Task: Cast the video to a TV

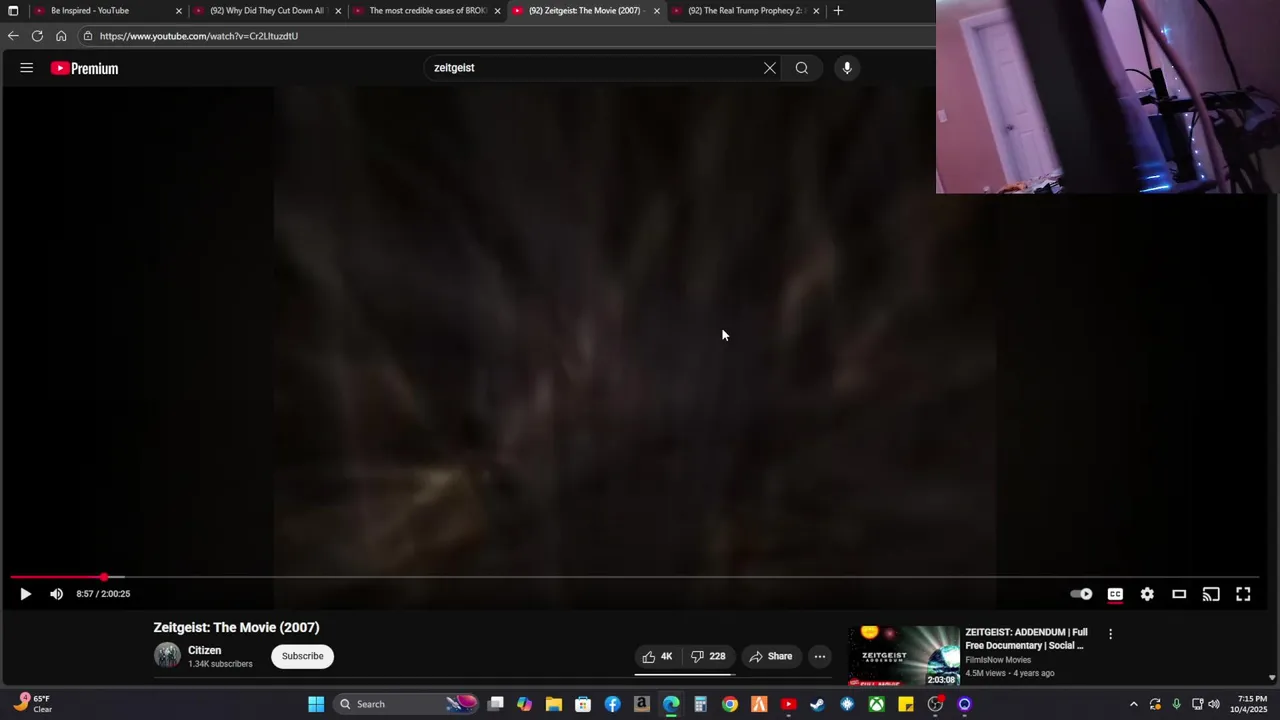Action: coord(1211,594)
